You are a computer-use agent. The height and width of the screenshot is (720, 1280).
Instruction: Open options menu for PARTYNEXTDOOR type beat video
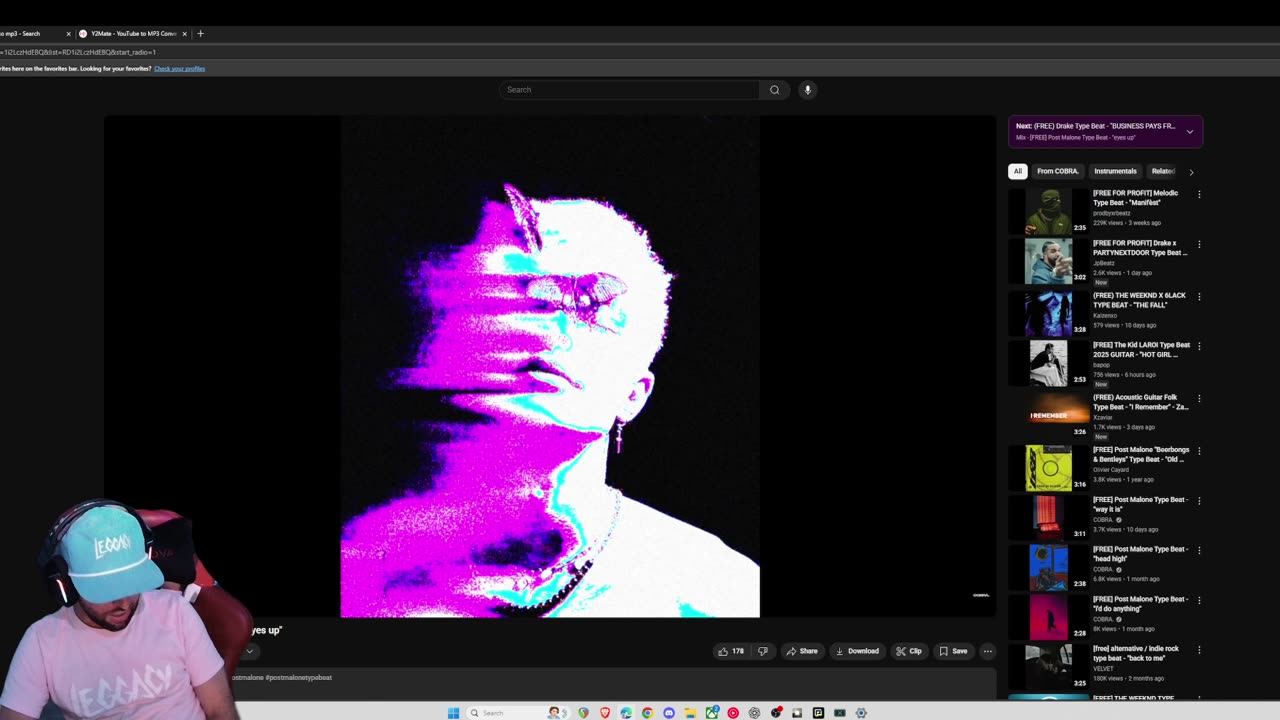pyautogui.click(x=1199, y=244)
